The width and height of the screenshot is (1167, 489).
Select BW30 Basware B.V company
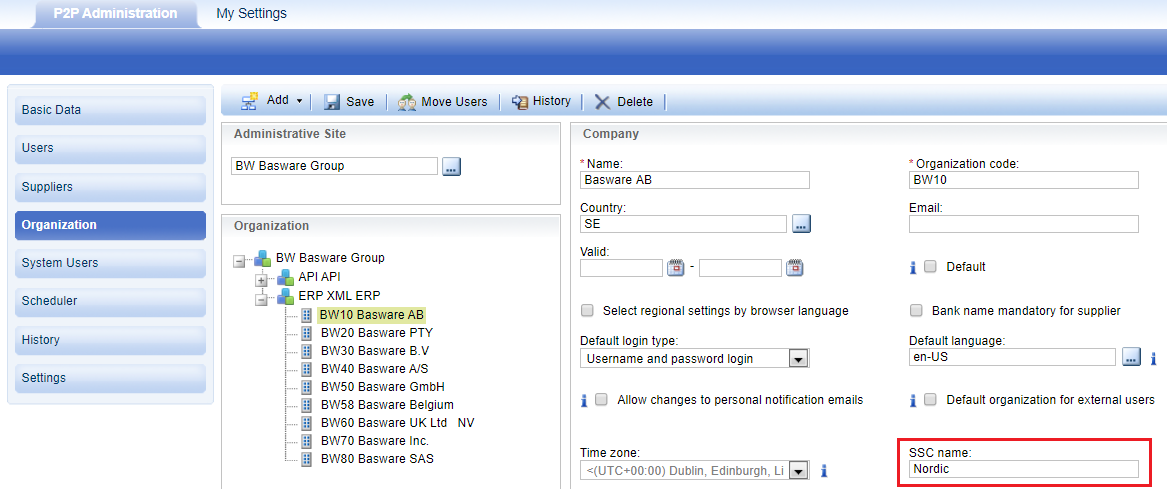point(374,351)
